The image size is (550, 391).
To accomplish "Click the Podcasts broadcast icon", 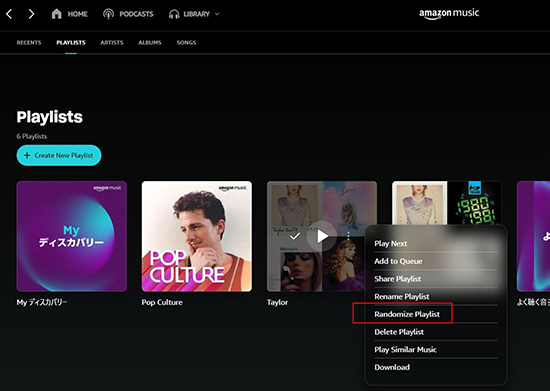I will tap(108, 14).
